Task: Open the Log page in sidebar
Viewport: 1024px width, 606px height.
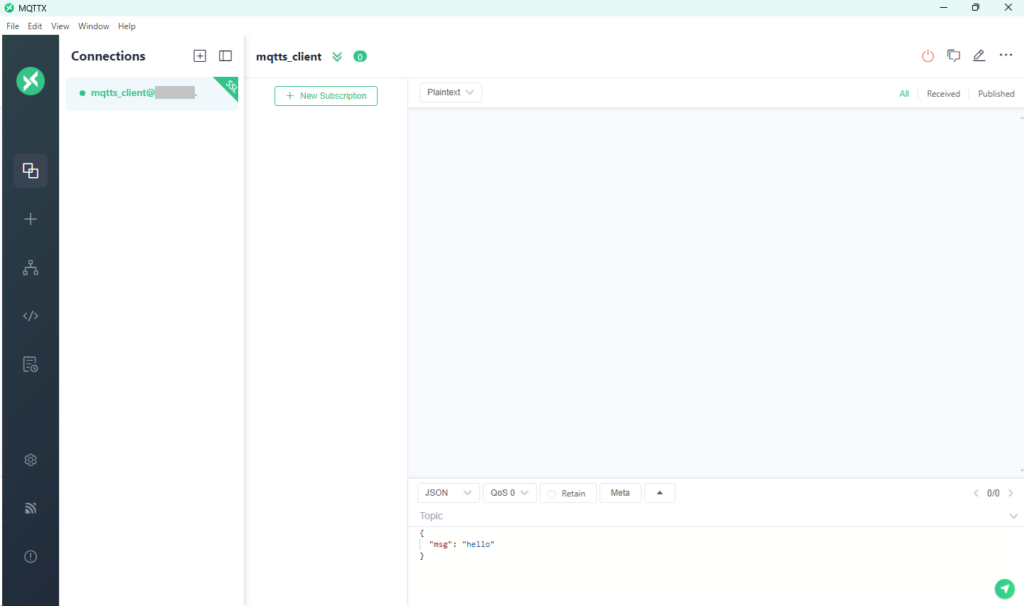Action: click(30, 364)
